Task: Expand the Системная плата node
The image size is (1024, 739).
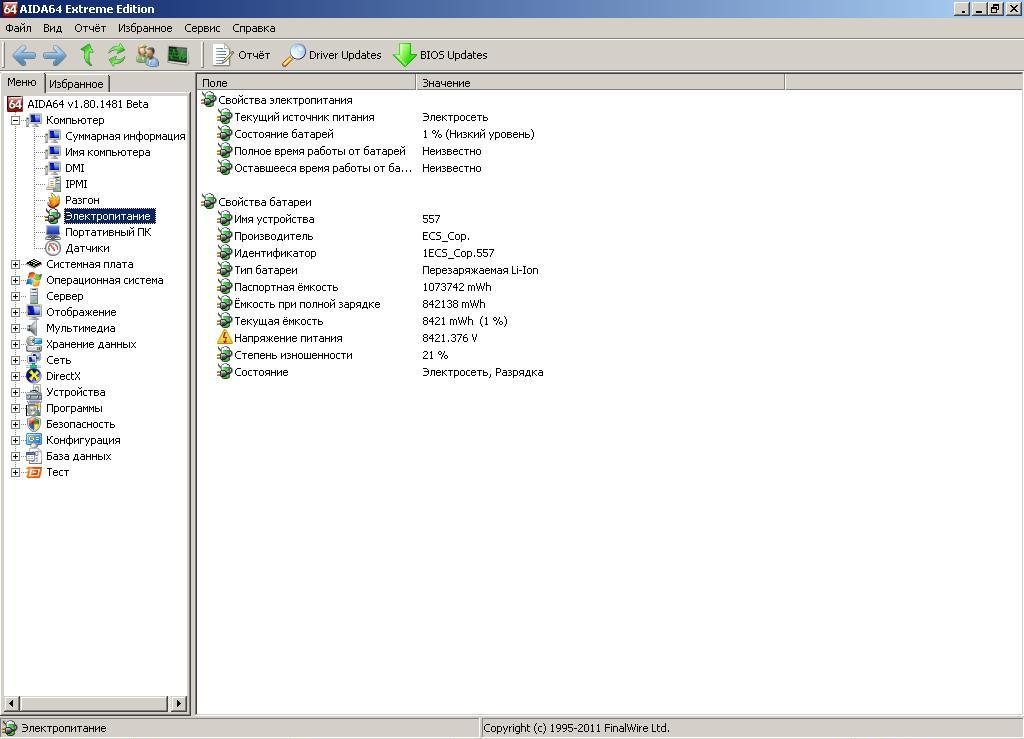Action: 16,264
